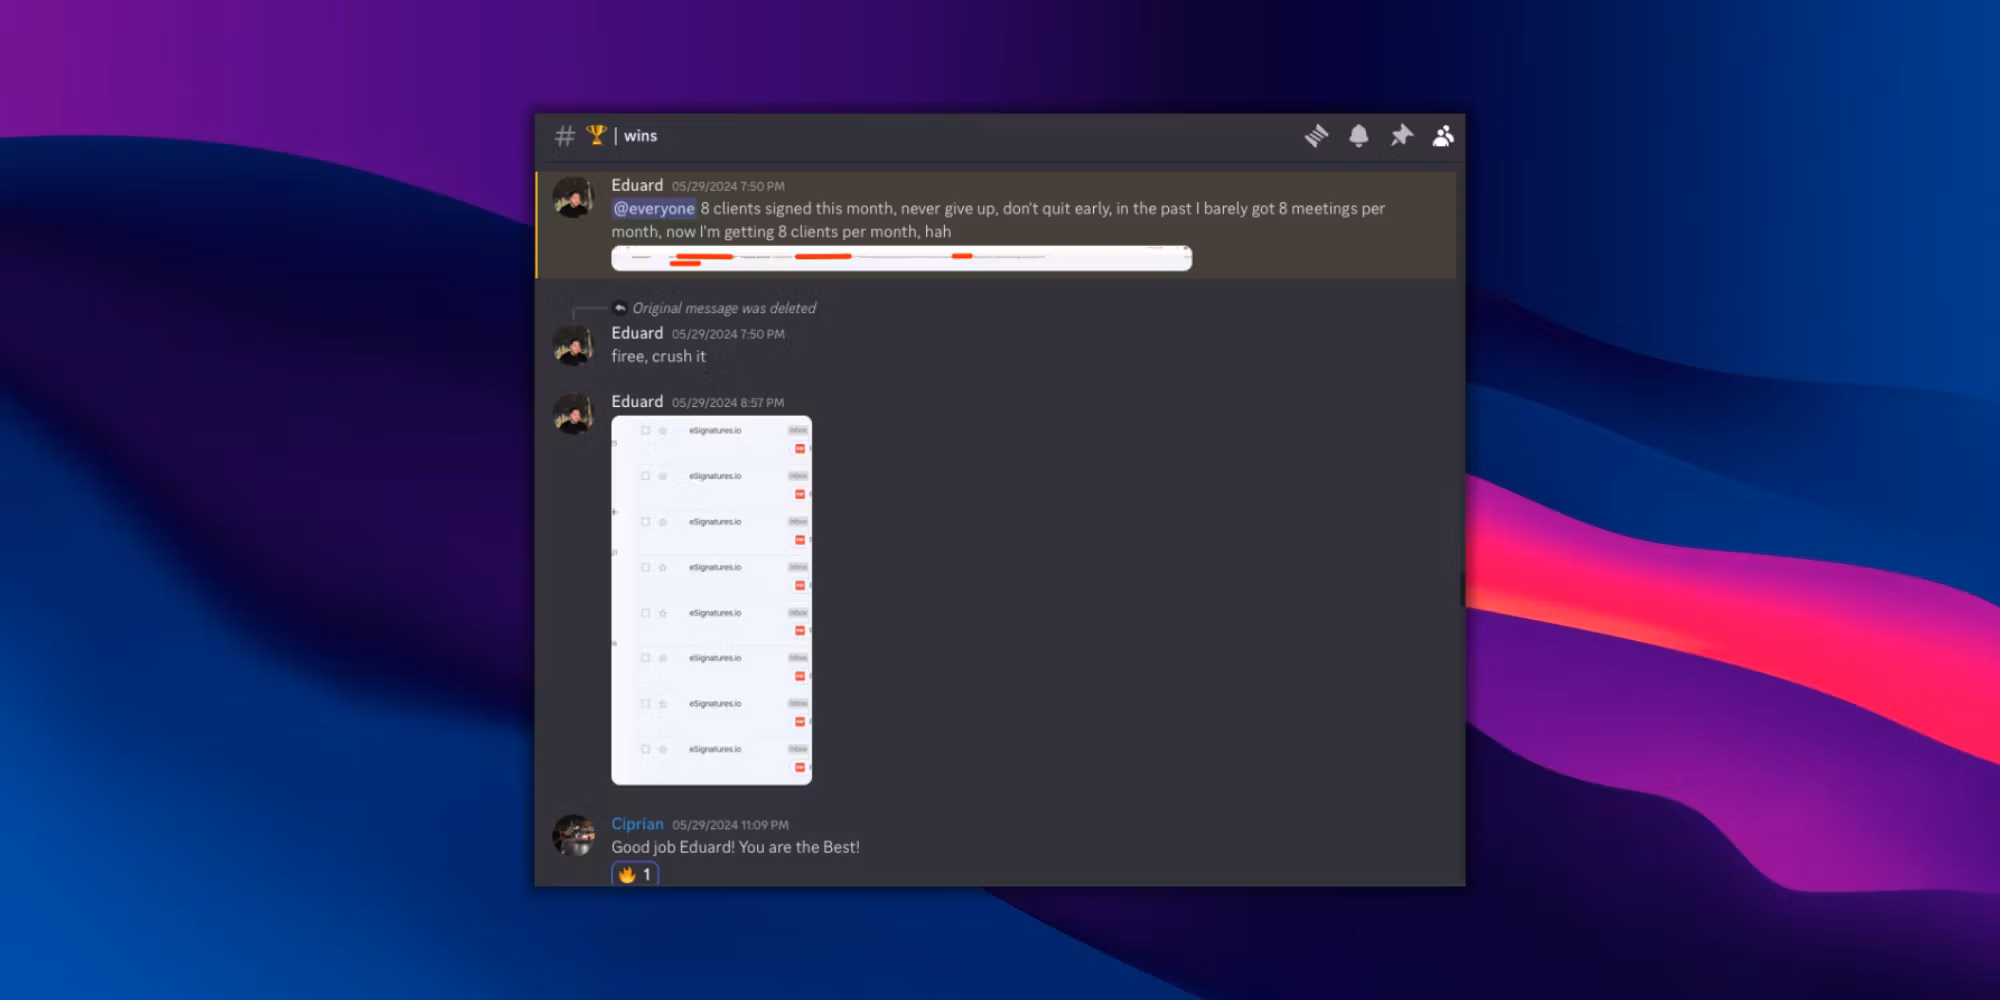Click the notification bell icon
Image resolution: width=2000 pixels, height=1000 pixels.
point(1358,136)
